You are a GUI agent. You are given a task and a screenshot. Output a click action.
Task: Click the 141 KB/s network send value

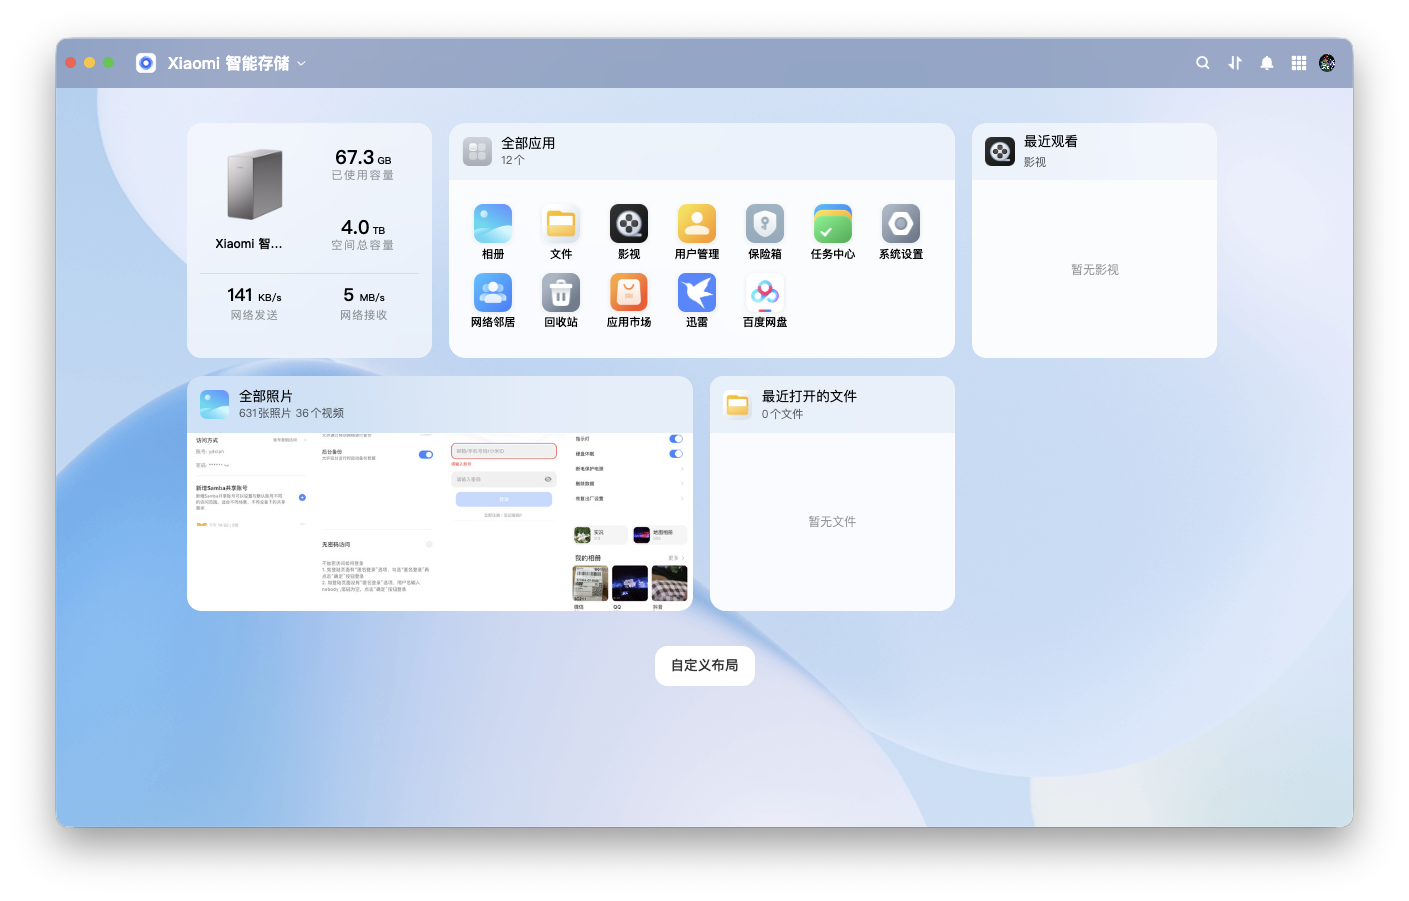255,295
